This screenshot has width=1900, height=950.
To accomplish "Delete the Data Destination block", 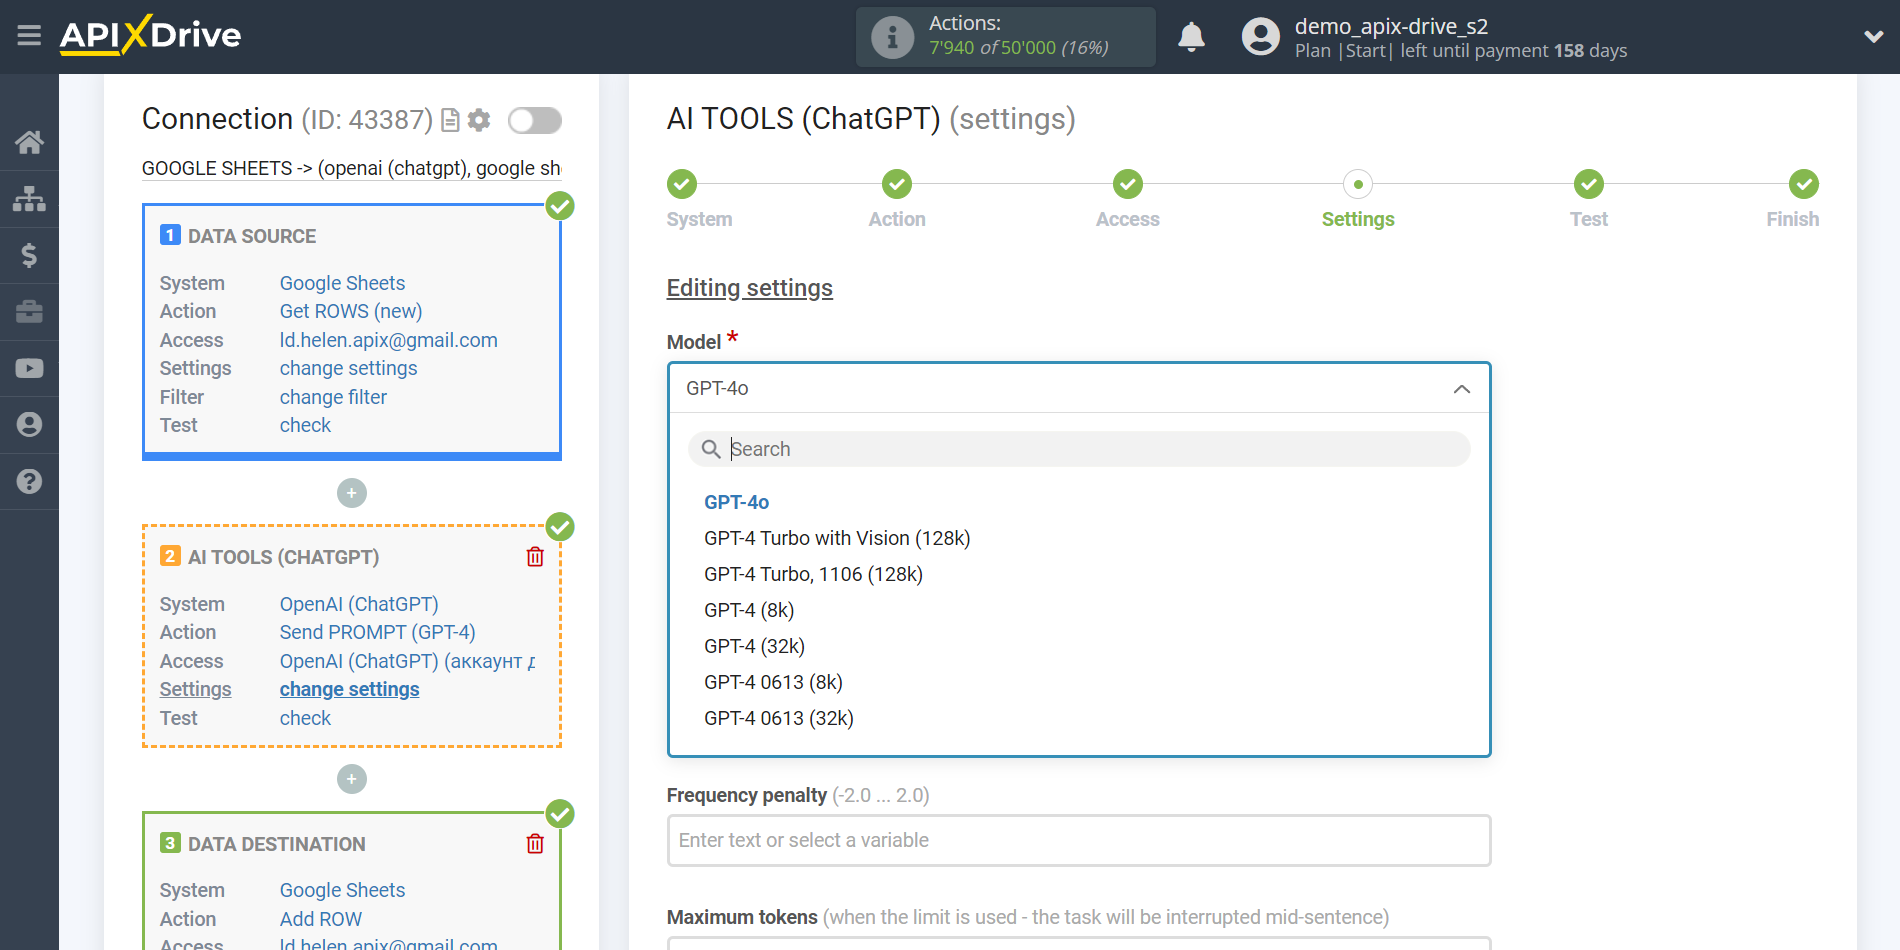I will click(535, 844).
